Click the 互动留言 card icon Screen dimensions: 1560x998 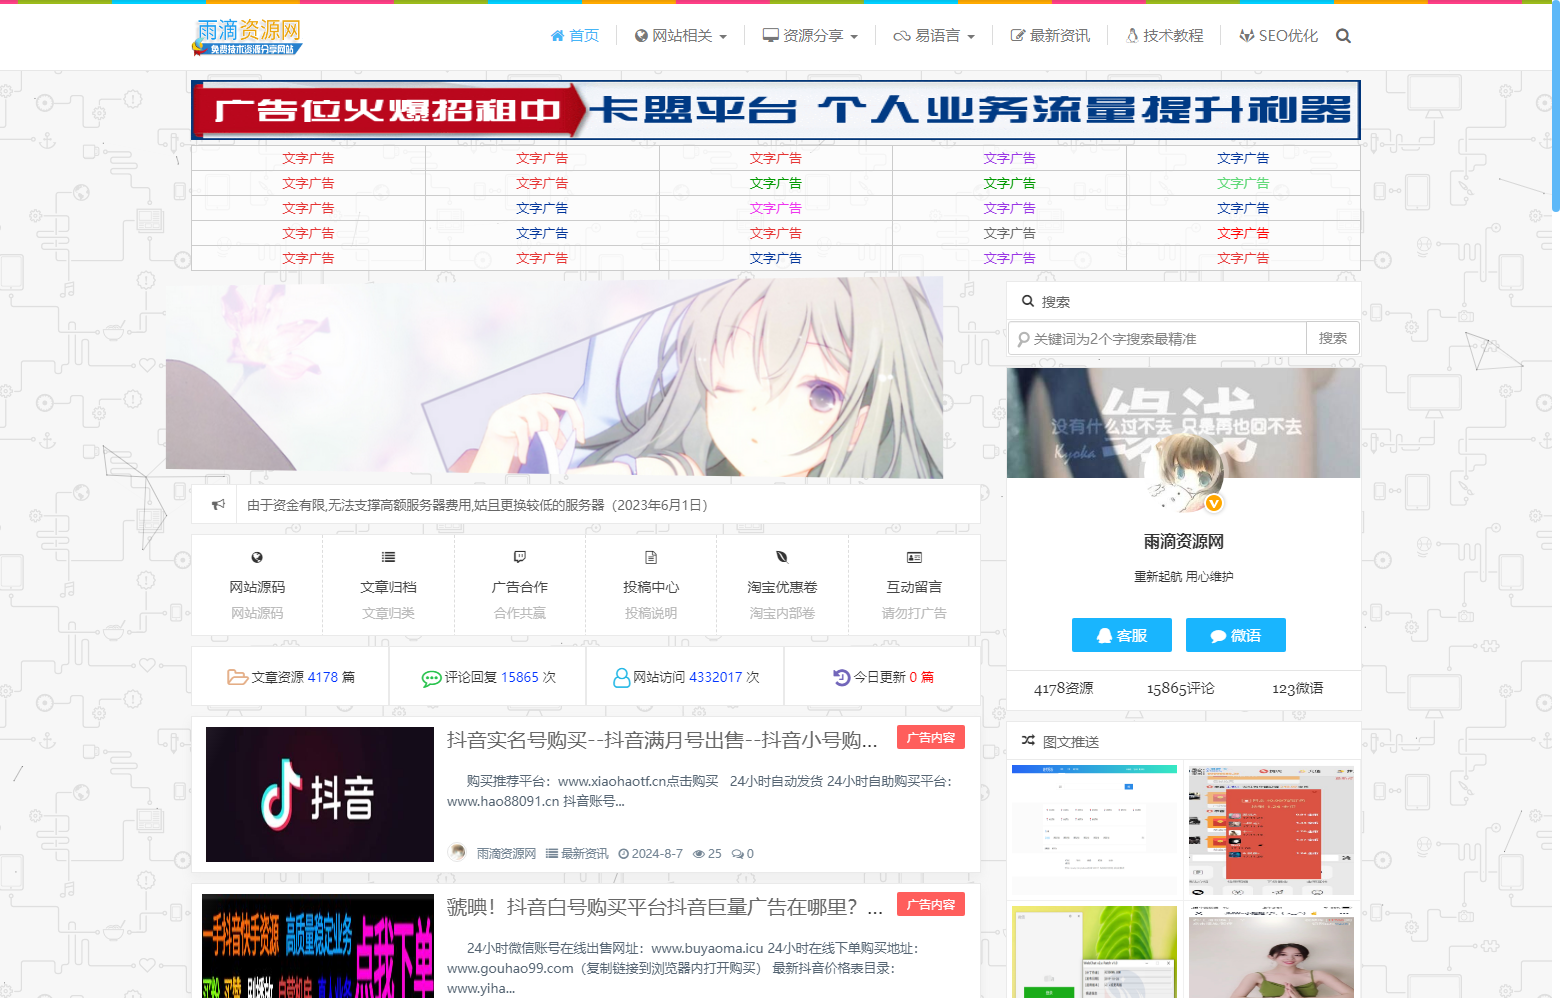914,557
